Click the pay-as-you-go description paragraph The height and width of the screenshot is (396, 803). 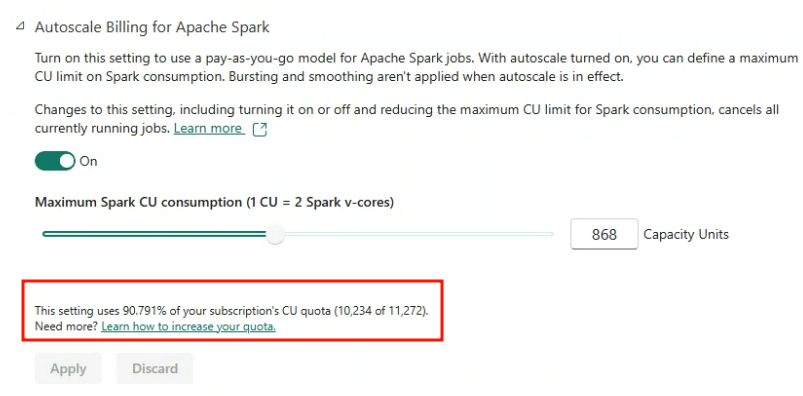pos(416,68)
